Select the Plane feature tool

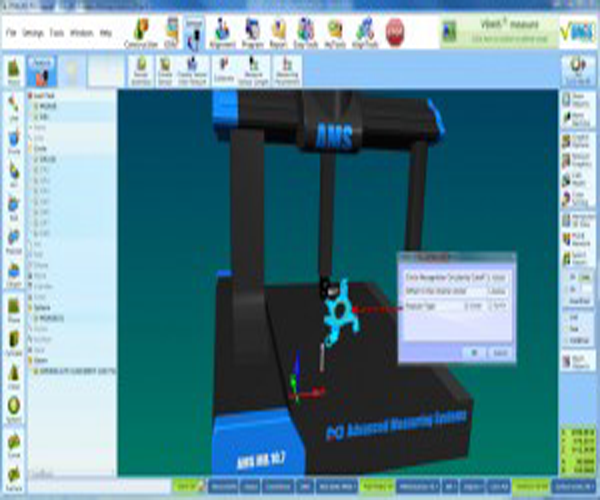pyautogui.click(x=14, y=309)
